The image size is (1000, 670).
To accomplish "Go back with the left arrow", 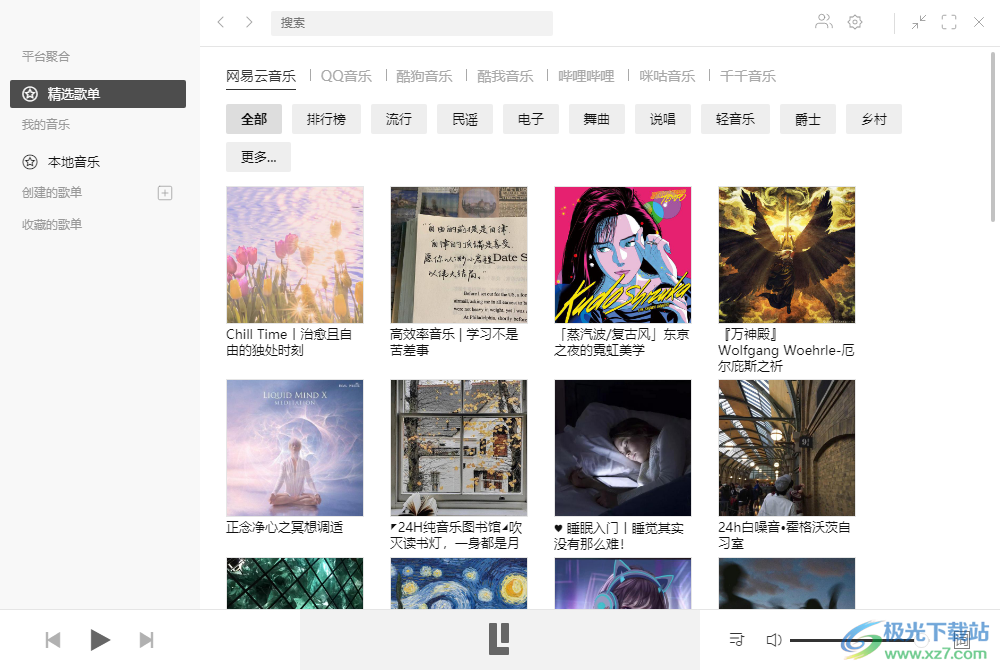I will 221,22.
